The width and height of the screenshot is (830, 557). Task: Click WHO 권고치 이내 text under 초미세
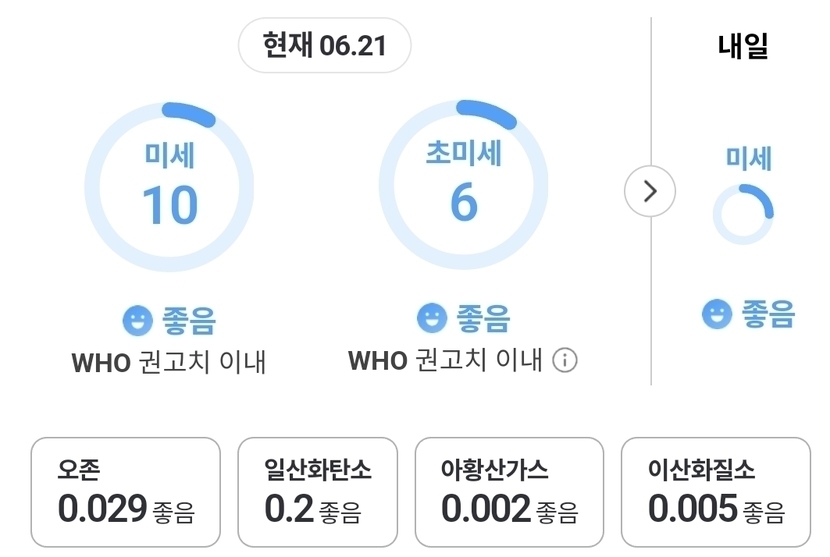click(x=445, y=360)
